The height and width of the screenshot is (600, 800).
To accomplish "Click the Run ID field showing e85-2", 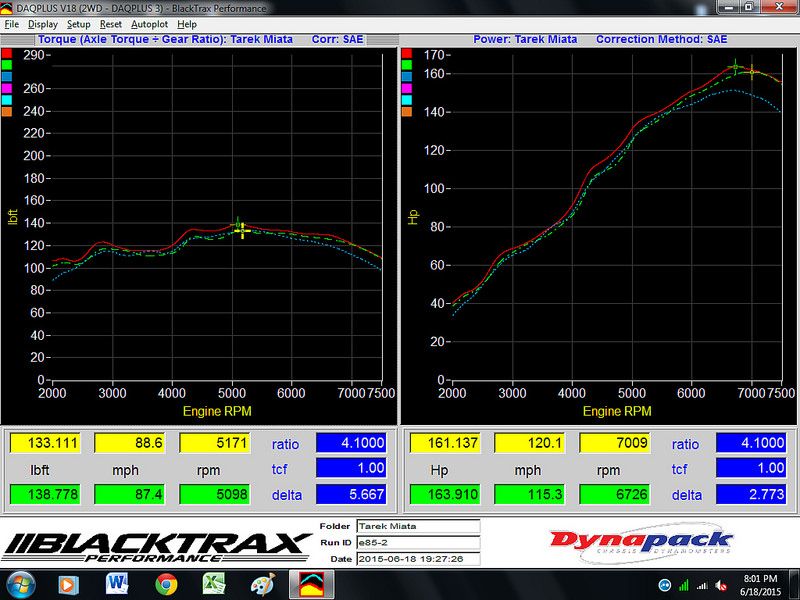I will pyautogui.click(x=417, y=542).
